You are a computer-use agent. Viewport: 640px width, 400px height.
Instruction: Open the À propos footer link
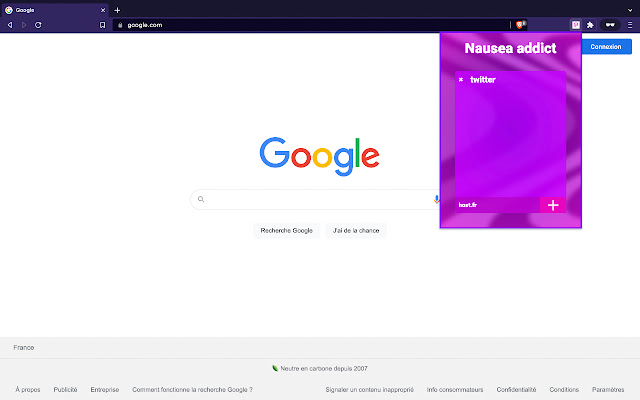(28, 390)
